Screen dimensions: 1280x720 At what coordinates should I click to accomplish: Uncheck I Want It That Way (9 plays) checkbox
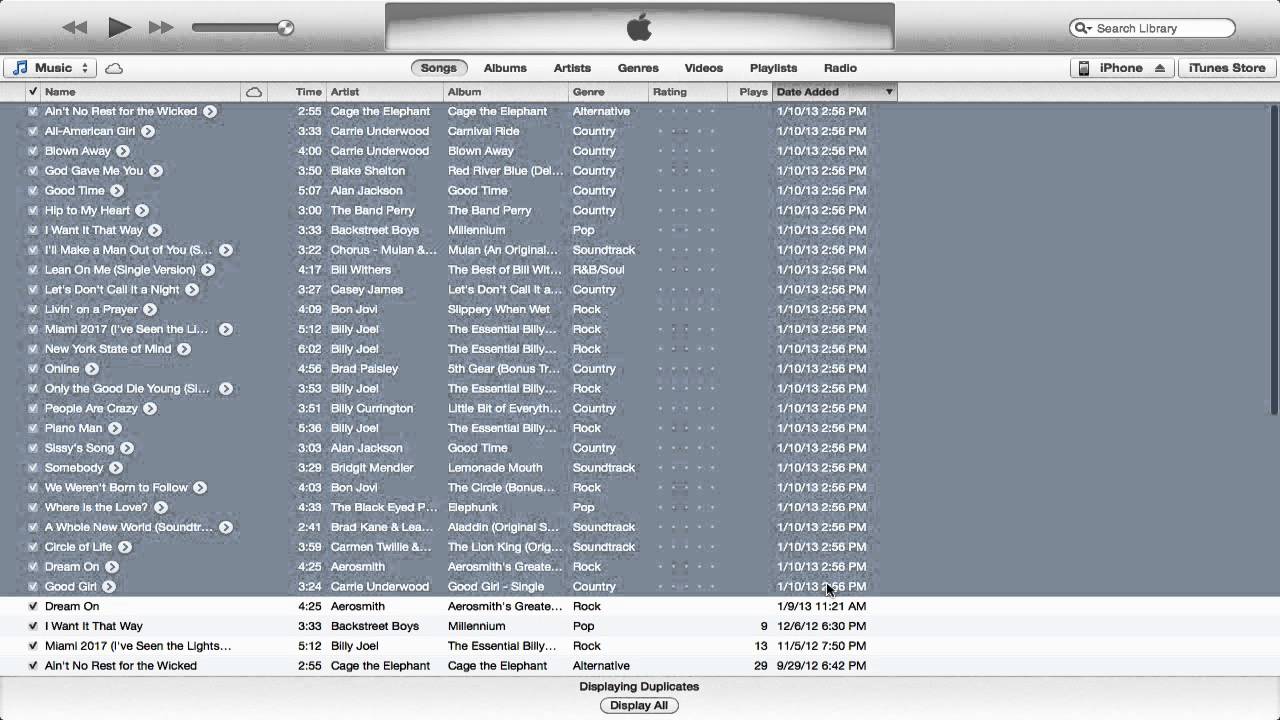[x=33, y=626]
